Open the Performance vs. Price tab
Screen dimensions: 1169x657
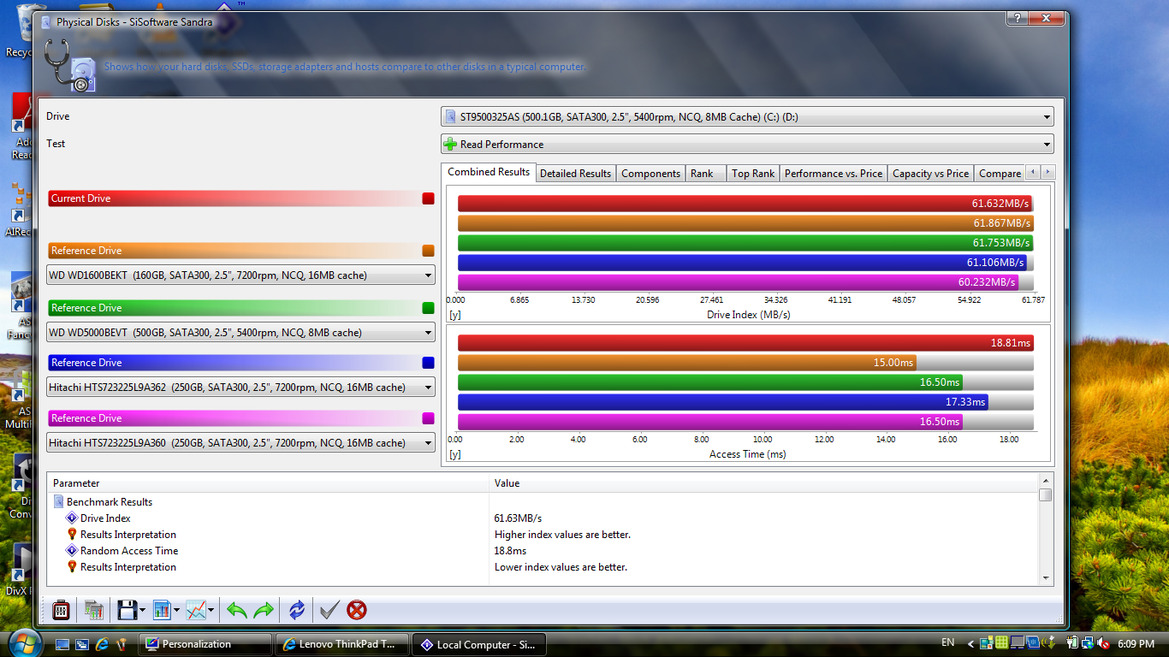pos(833,173)
